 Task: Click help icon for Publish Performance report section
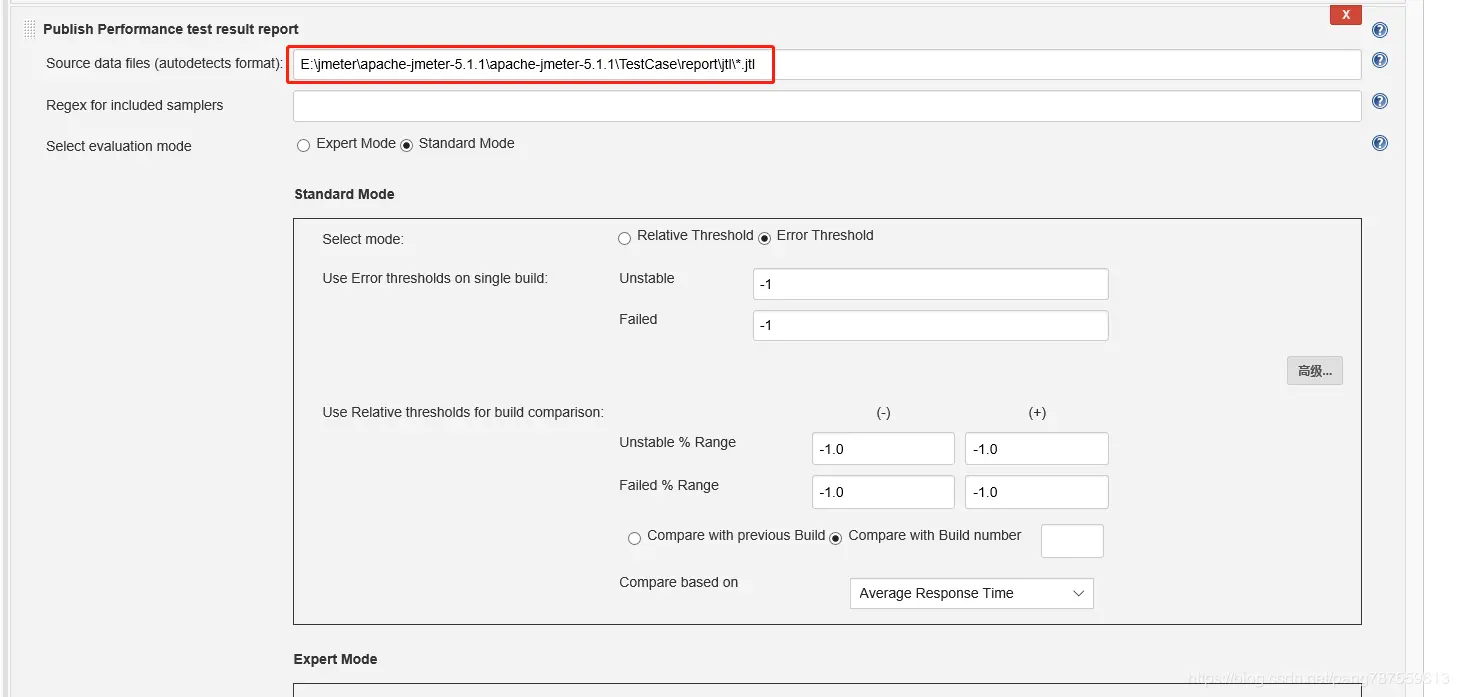pyautogui.click(x=1380, y=30)
